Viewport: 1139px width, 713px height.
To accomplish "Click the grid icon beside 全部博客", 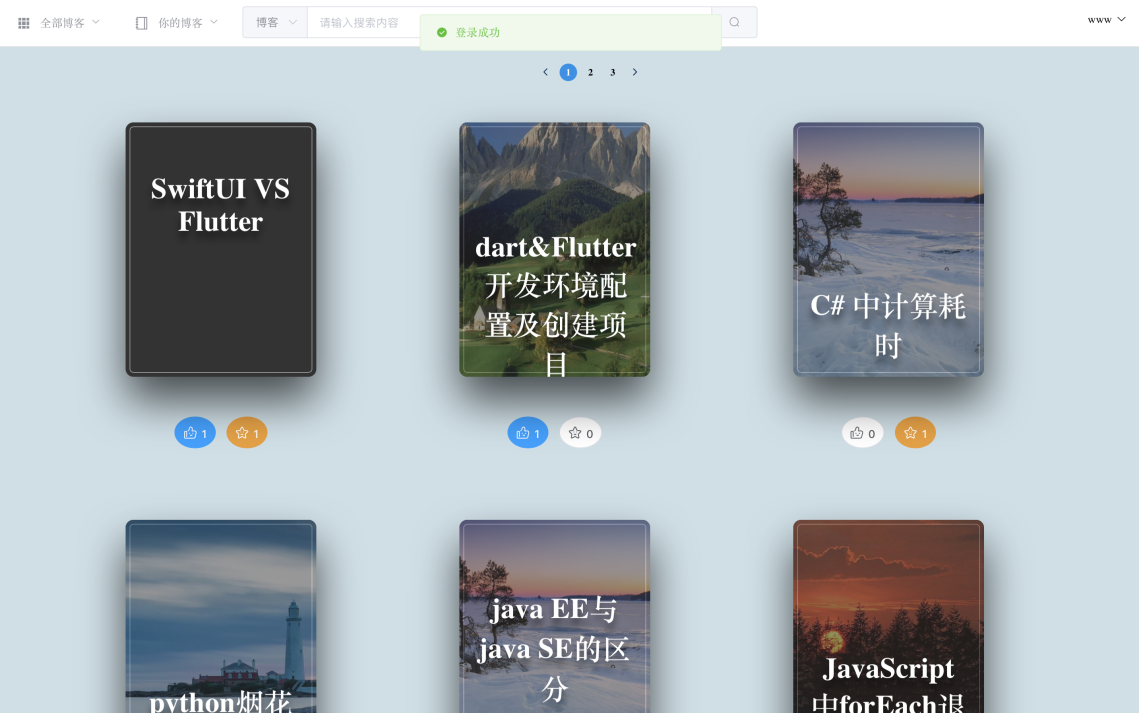I will tap(24, 23).
